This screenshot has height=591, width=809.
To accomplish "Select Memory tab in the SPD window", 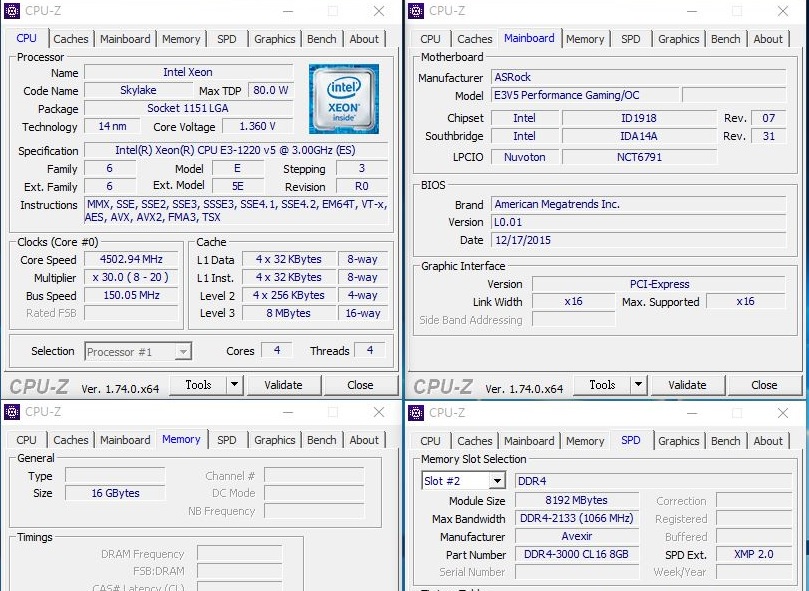I will point(585,441).
